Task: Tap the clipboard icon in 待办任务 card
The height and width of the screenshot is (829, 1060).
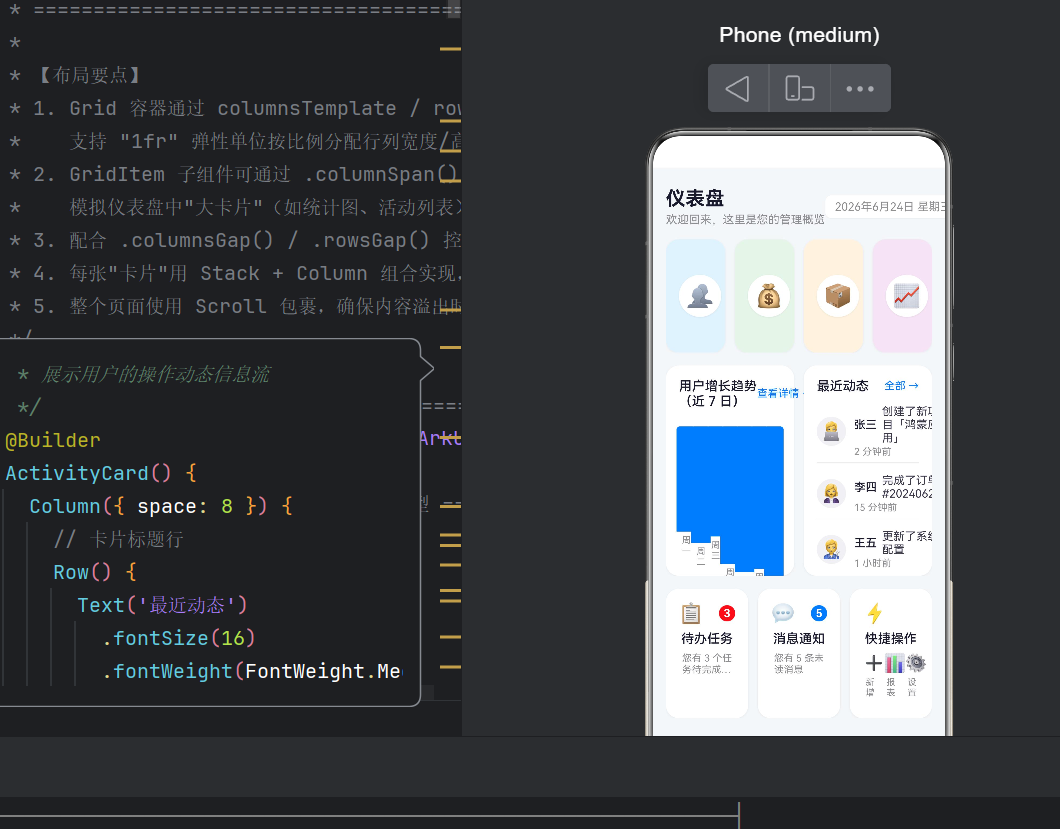Action: pos(691,613)
